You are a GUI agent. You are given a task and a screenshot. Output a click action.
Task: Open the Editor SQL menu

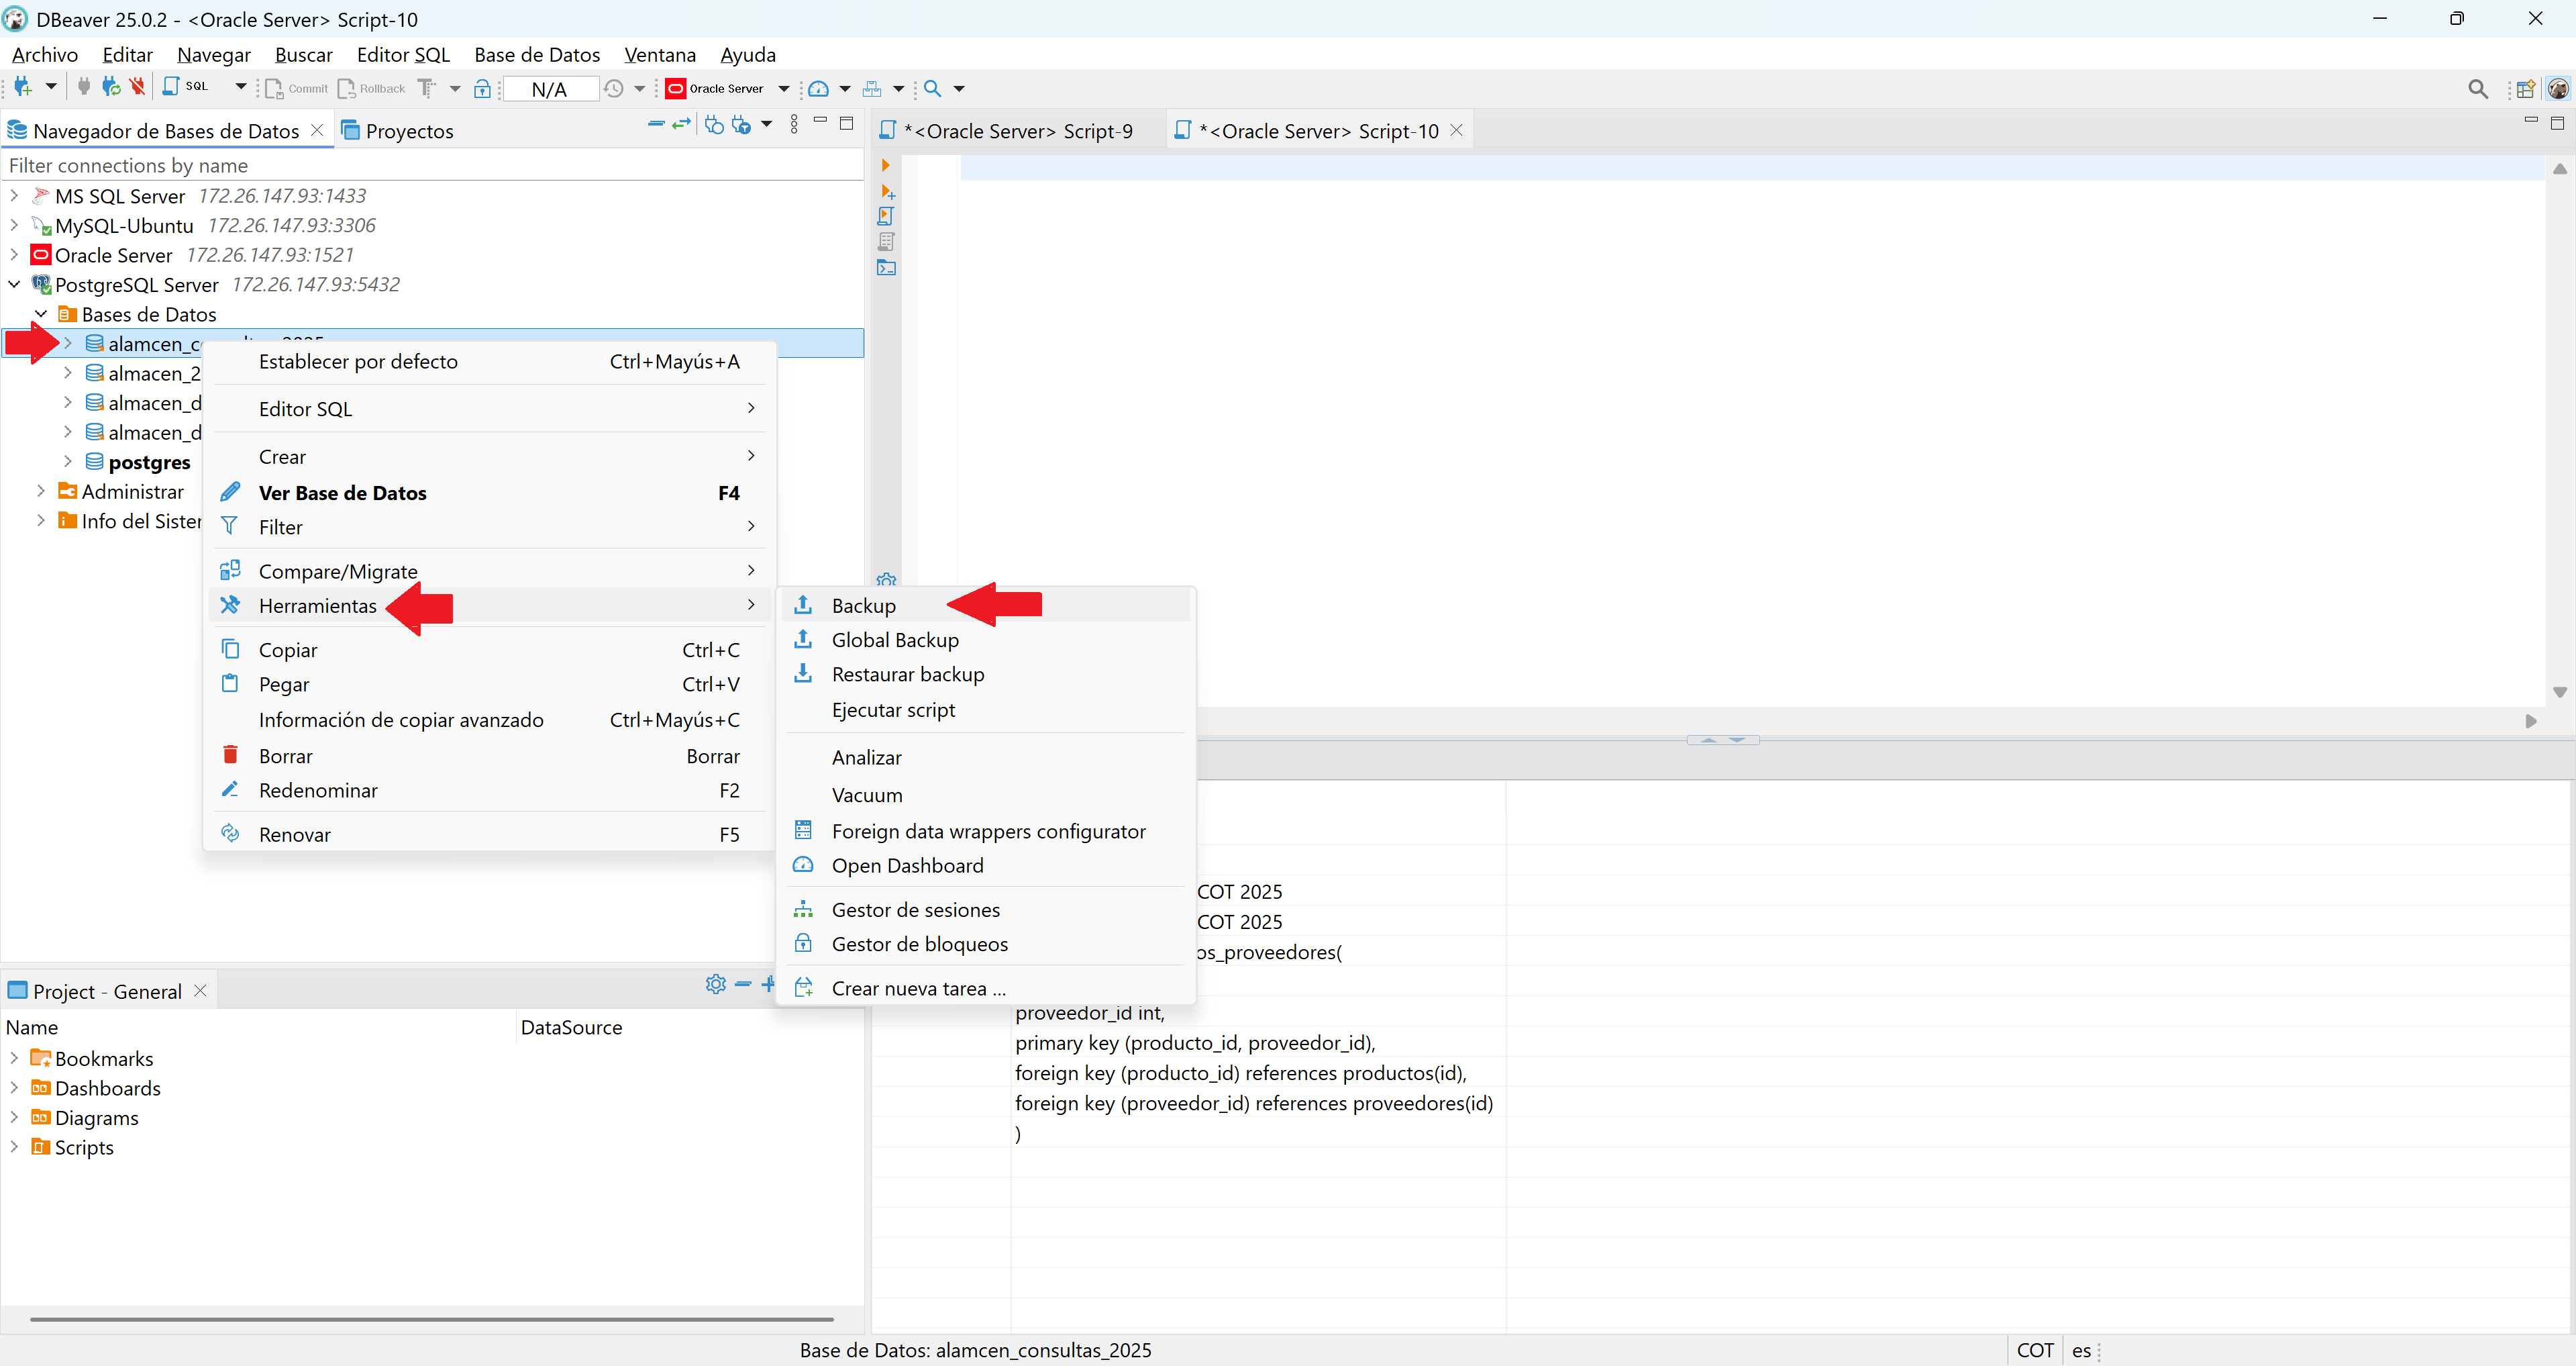pos(403,55)
